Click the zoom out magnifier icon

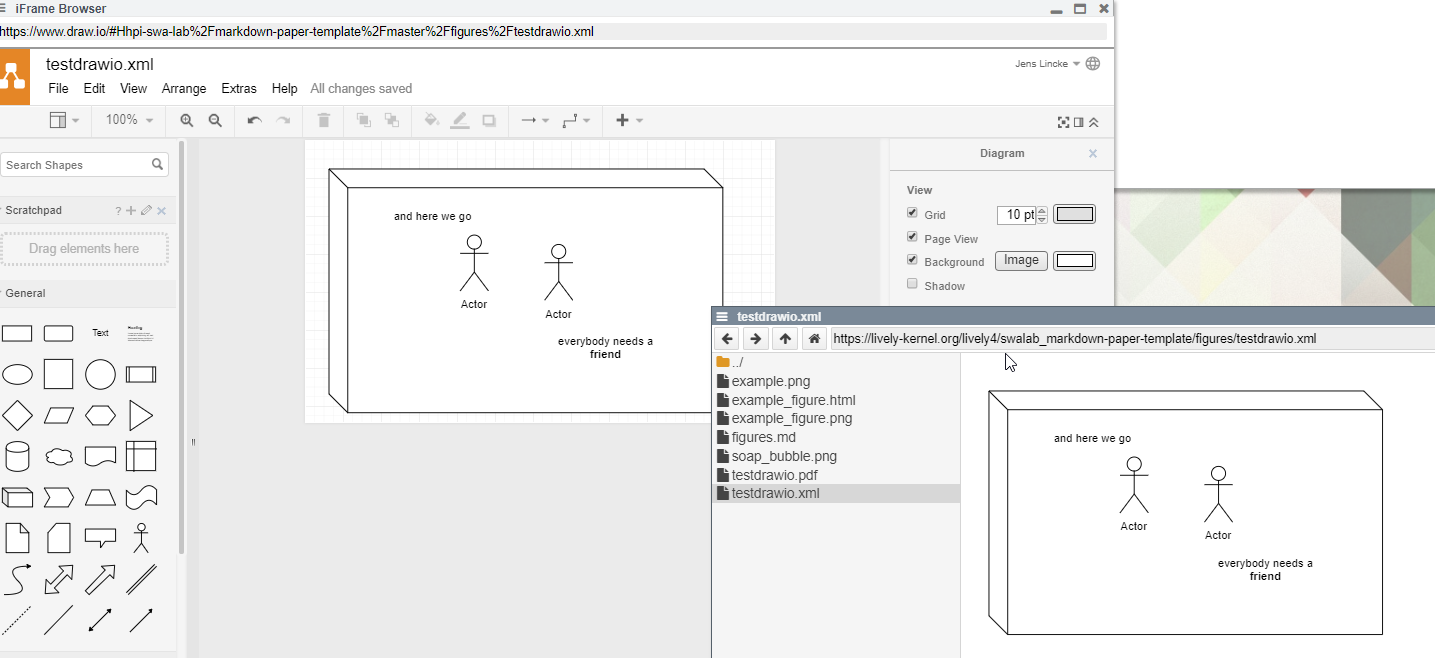point(215,120)
